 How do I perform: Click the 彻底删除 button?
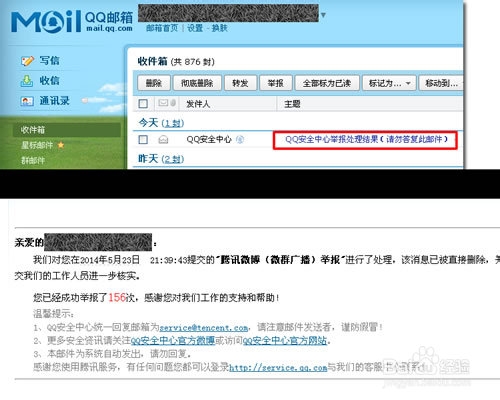tap(197, 83)
